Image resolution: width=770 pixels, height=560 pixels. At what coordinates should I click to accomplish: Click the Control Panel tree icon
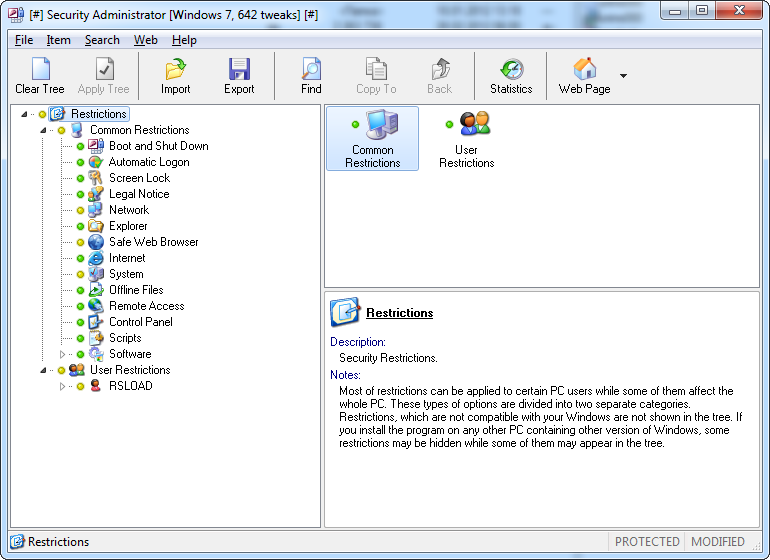point(95,322)
